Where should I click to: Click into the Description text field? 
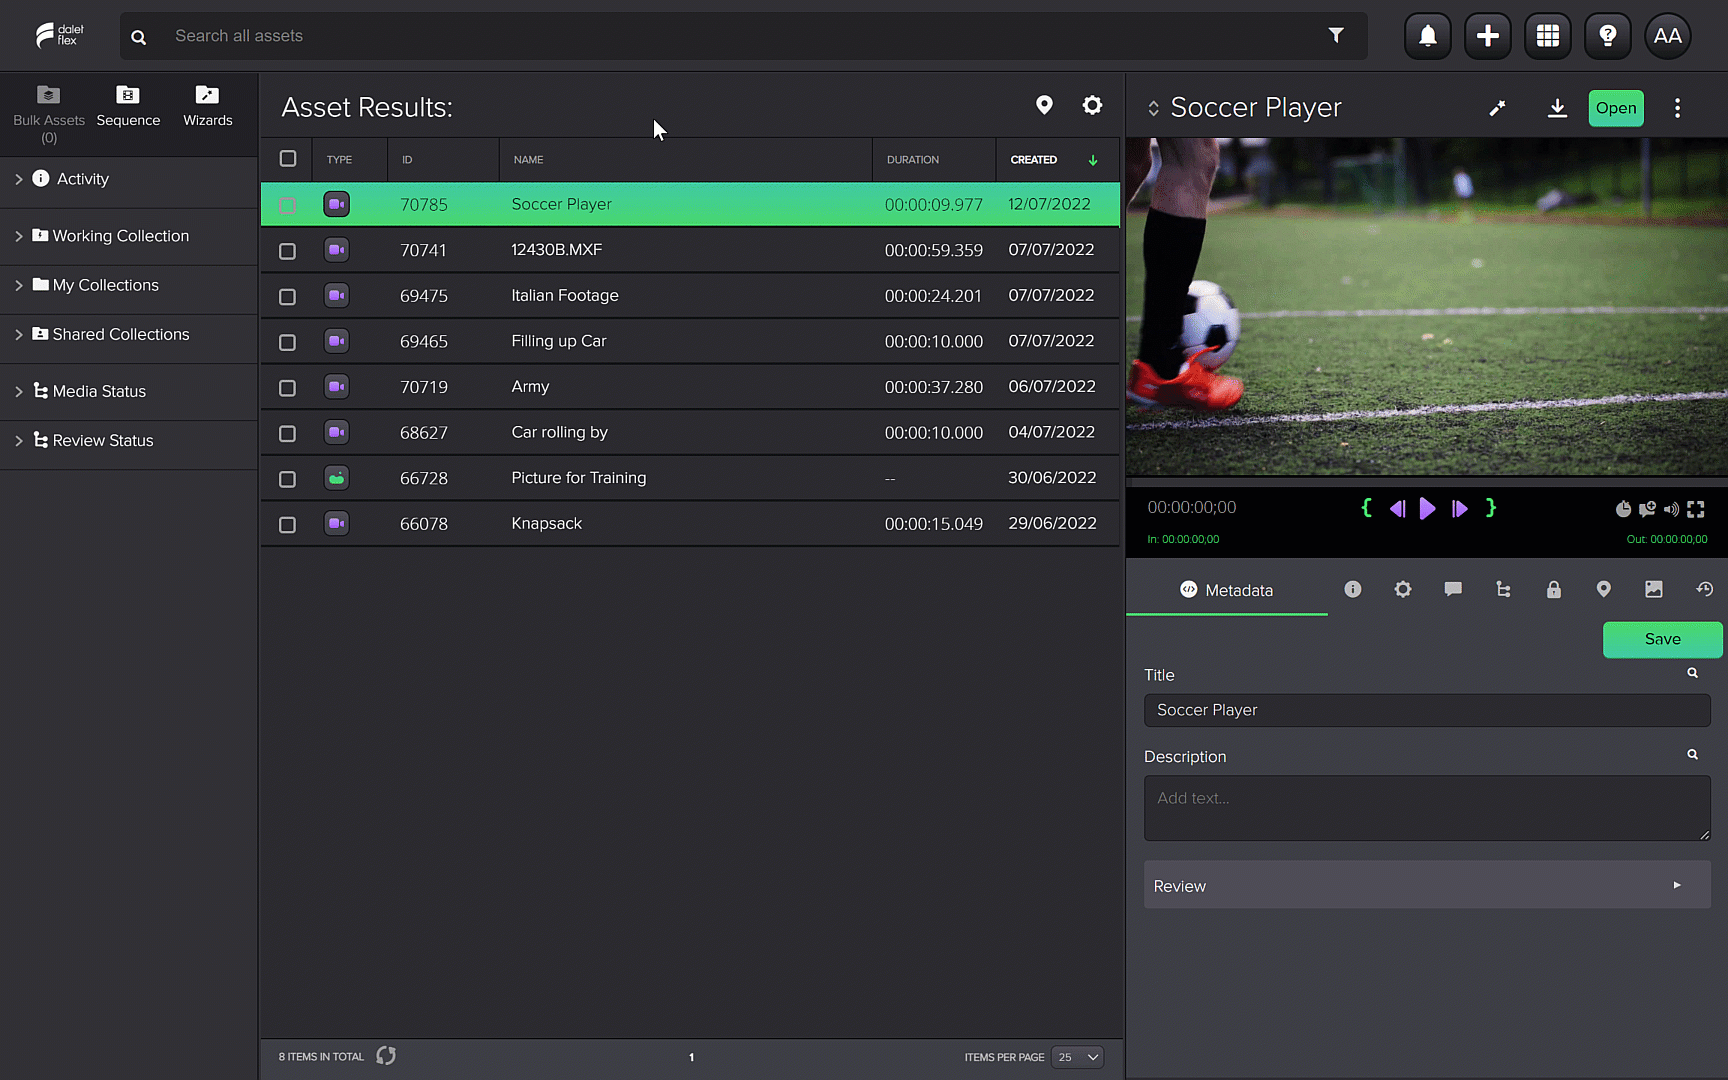1426,808
